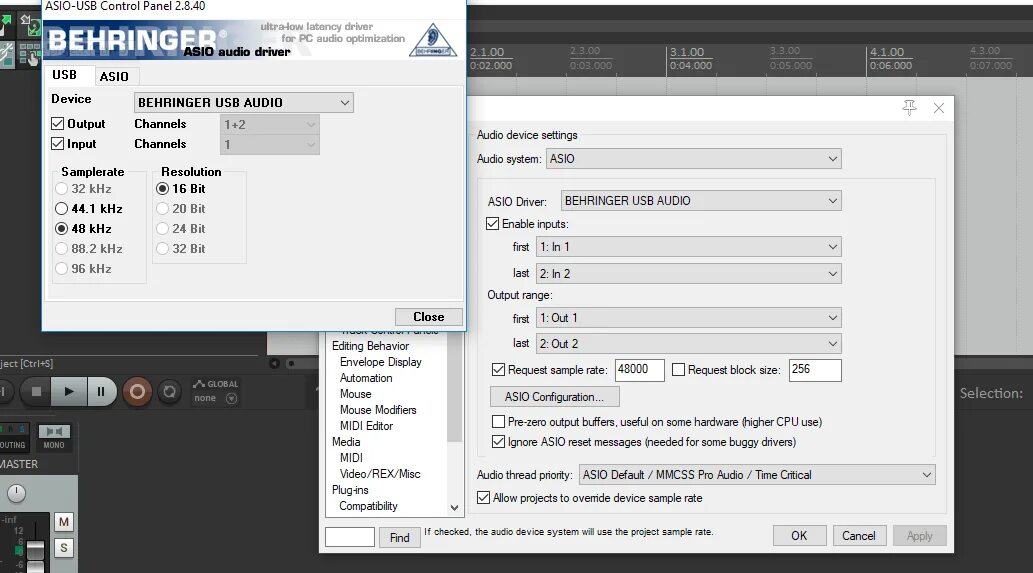Click the sample rate field showing 48000
Image resolution: width=1033 pixels, height=573 pixels.
click(x=640, y=369)
